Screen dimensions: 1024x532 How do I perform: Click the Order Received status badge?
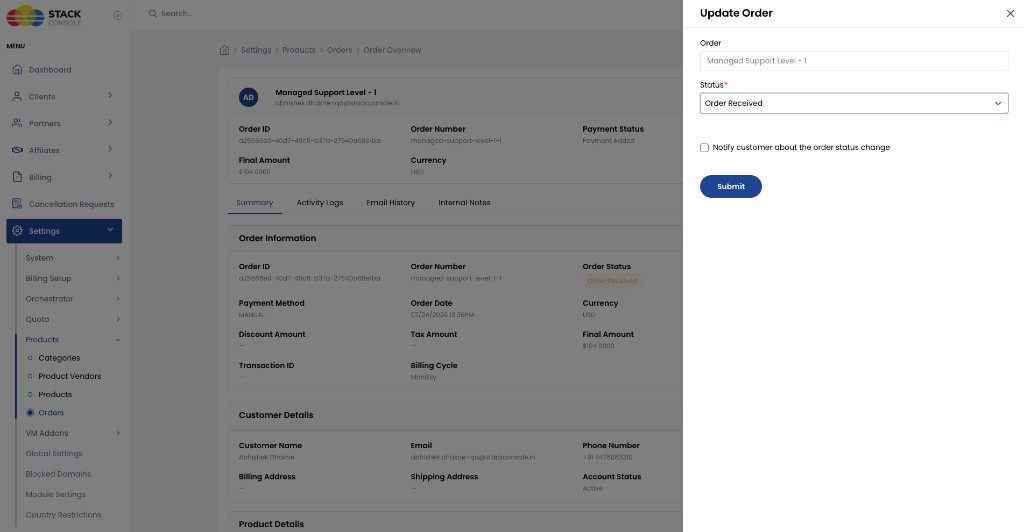(x=612, y=281)
